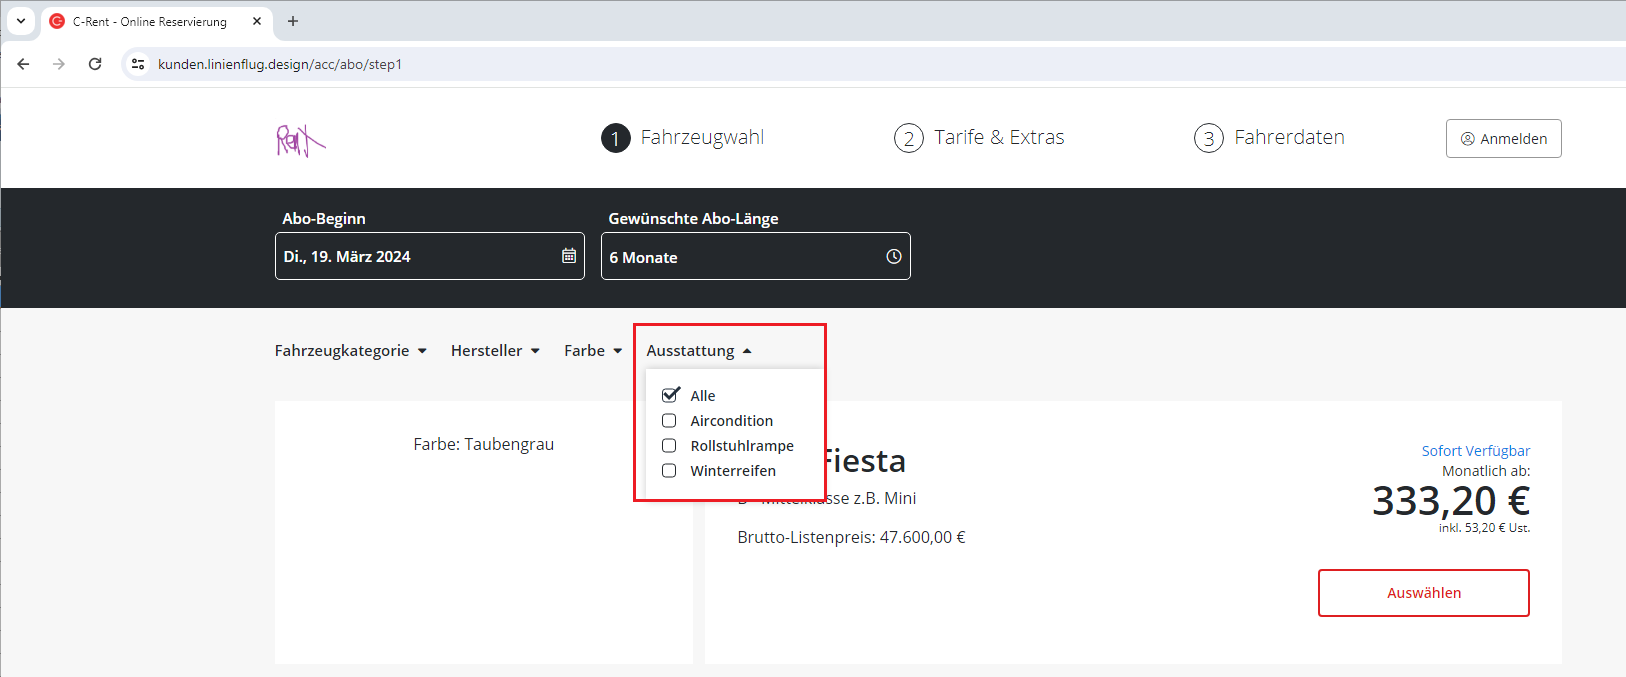Enable the Aircondition filter checkbox
Screen dimensions: 1626x677
point(669,421)
